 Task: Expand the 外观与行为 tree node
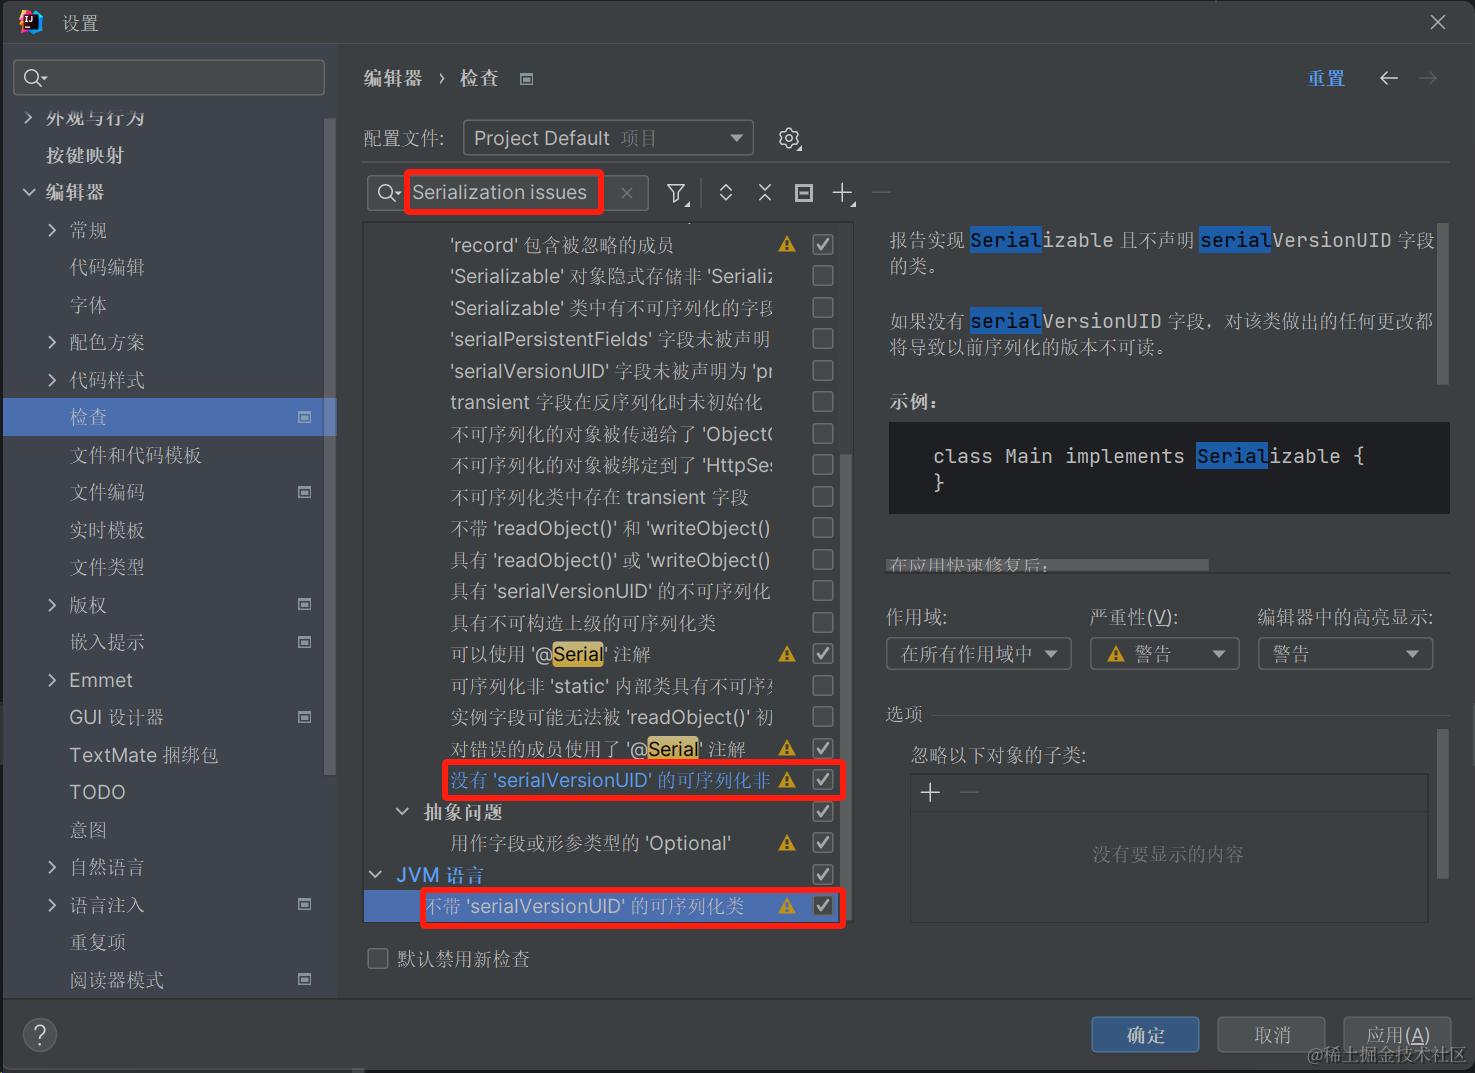tap(29, 118)
